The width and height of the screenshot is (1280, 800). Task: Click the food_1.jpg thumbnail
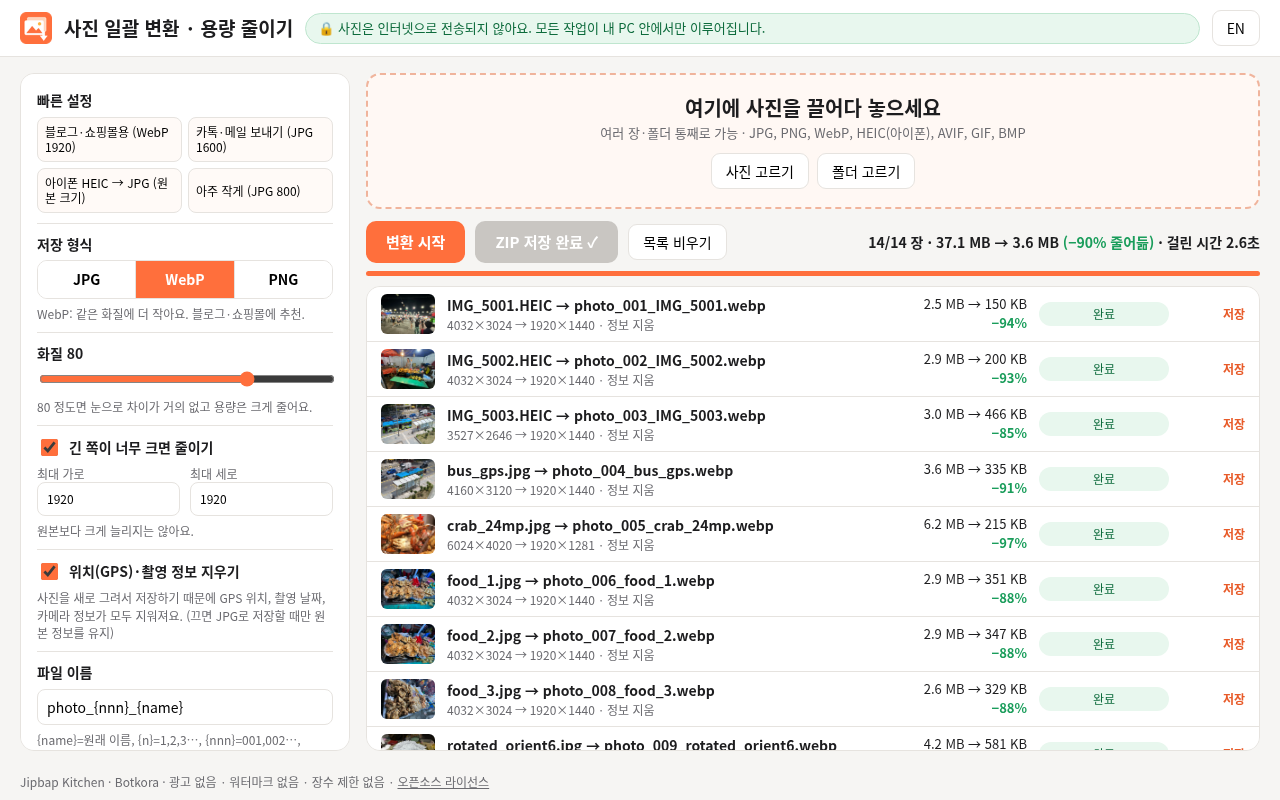click(x=408, y=589)
